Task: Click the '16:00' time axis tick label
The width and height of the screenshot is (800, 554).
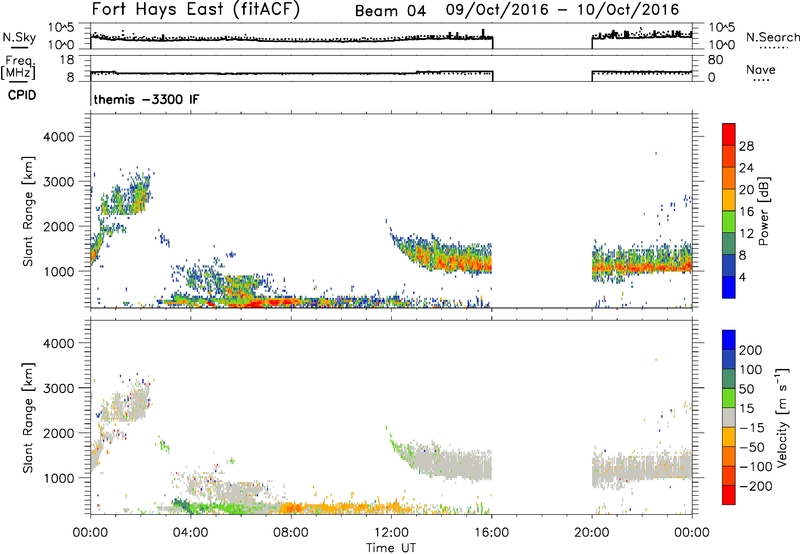Action: [491, 533]
